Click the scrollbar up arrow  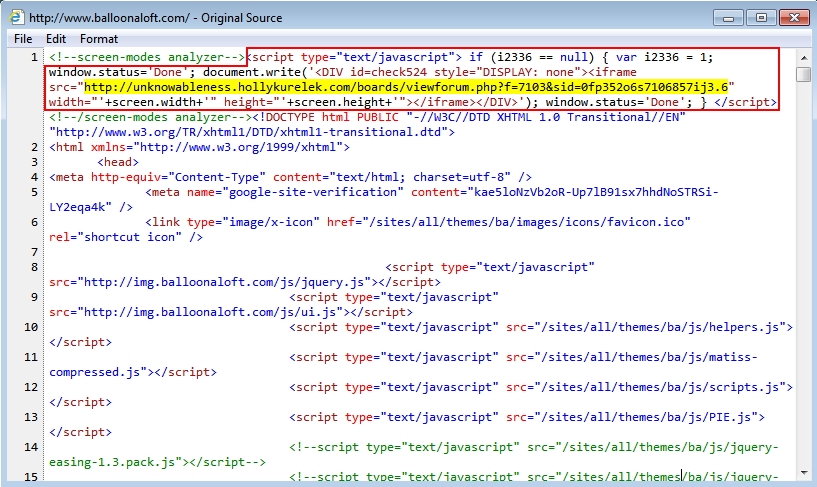[804, 57]
